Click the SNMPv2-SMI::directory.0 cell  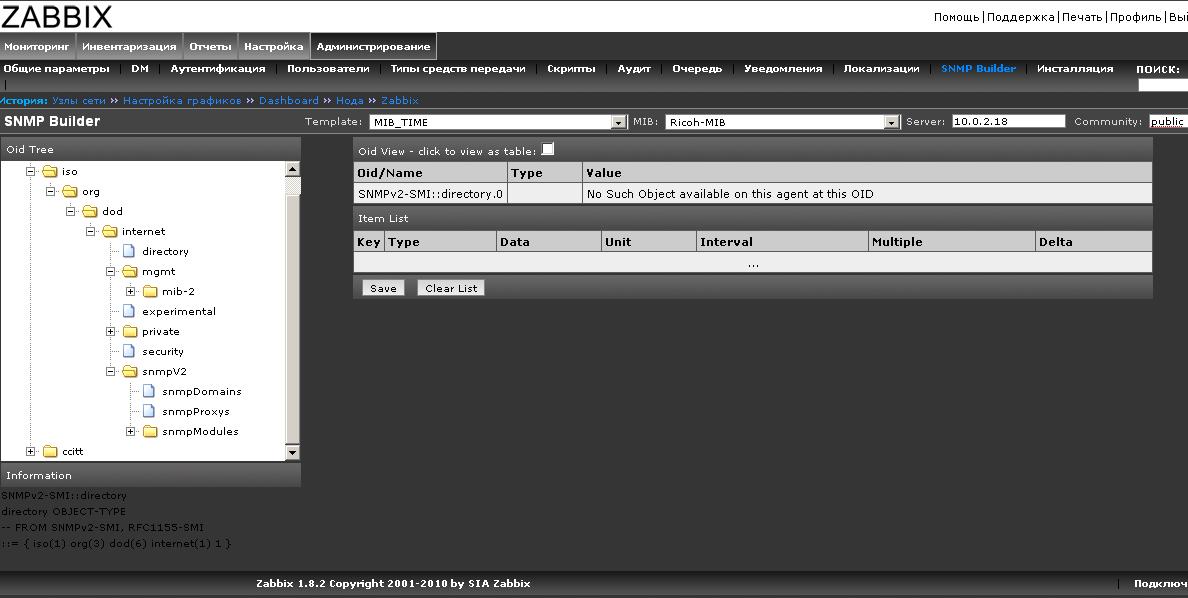(x=430, y=194)
